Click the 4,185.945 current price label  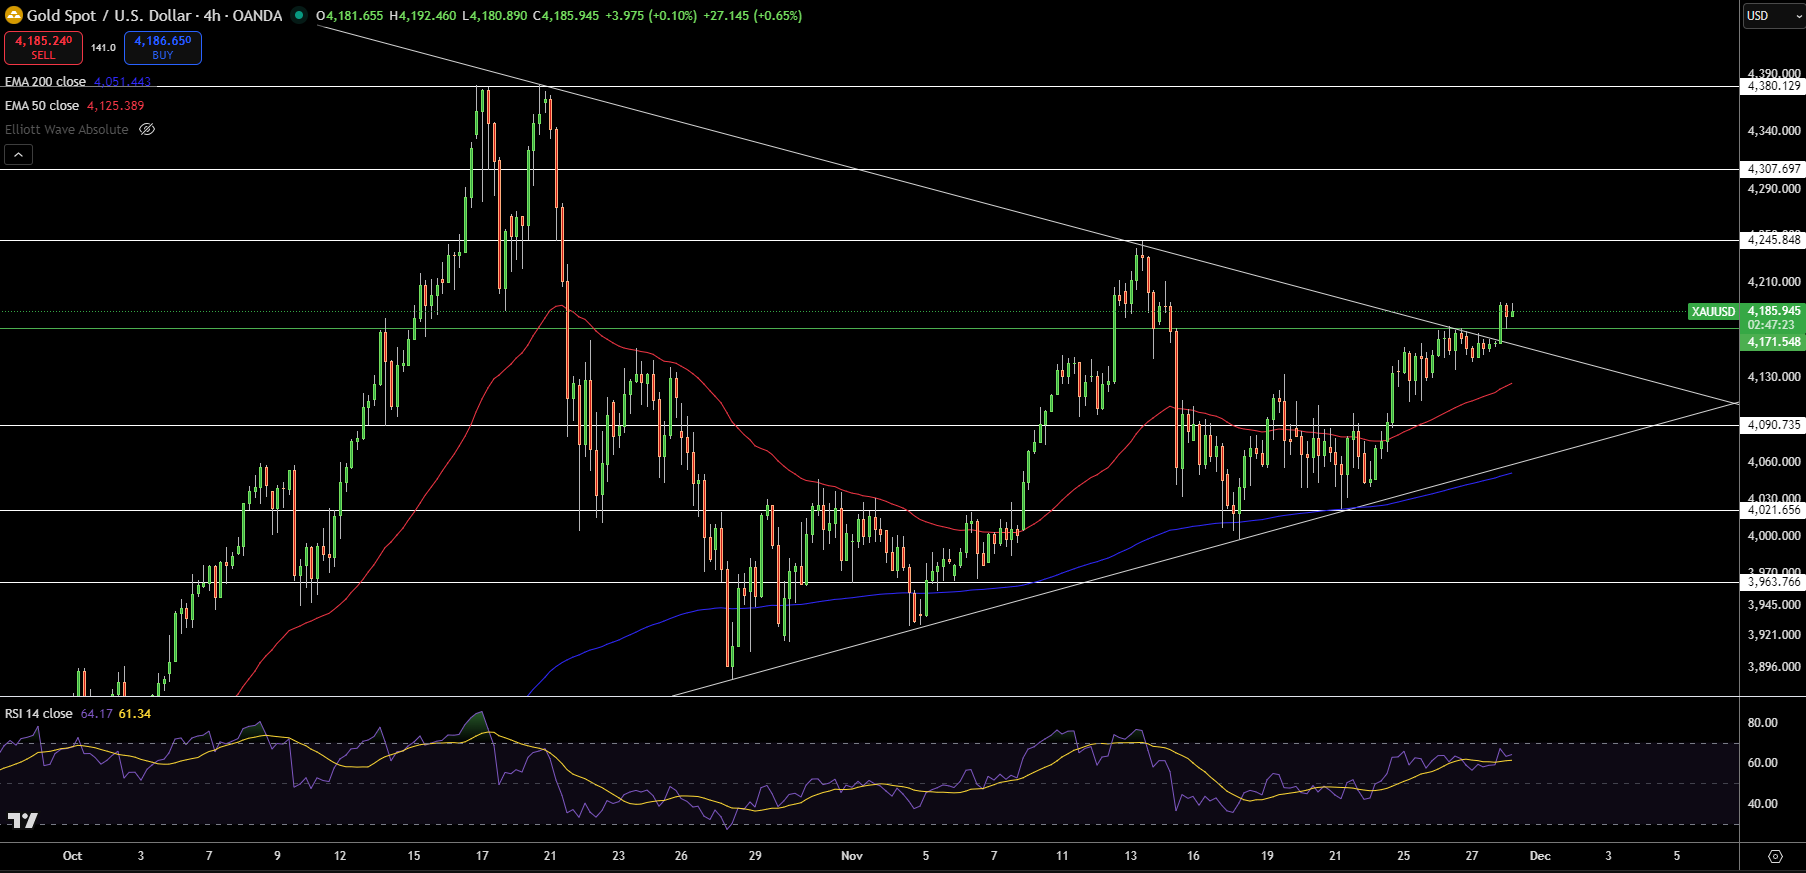click(x=1773, y=311)
